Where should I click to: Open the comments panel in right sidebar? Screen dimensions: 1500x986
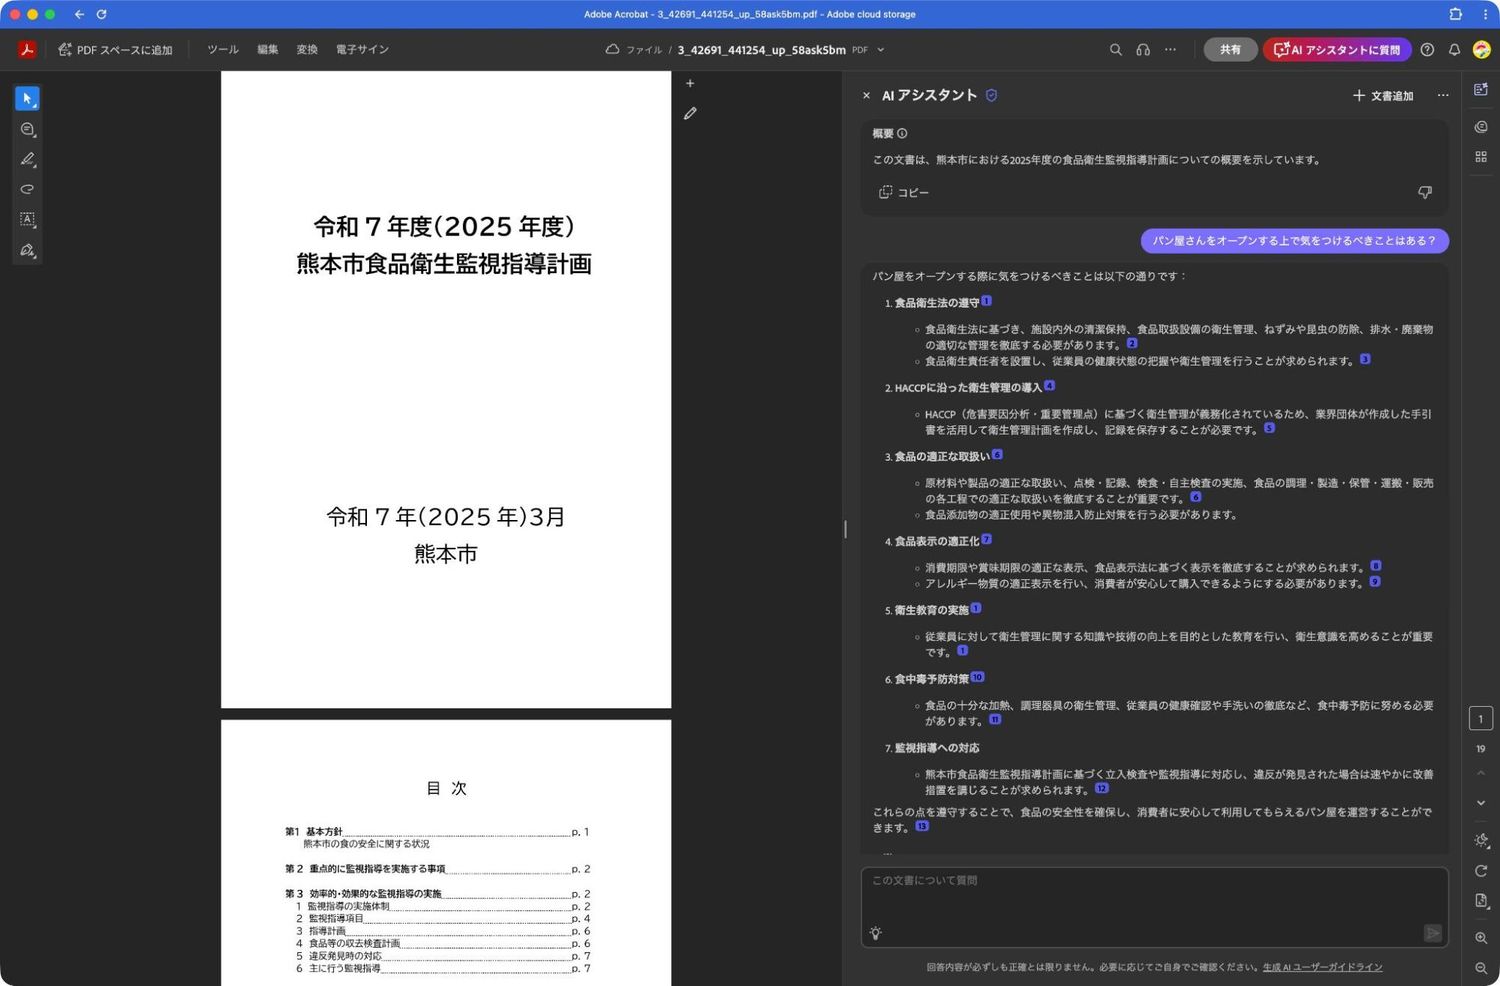point(1481,126)
